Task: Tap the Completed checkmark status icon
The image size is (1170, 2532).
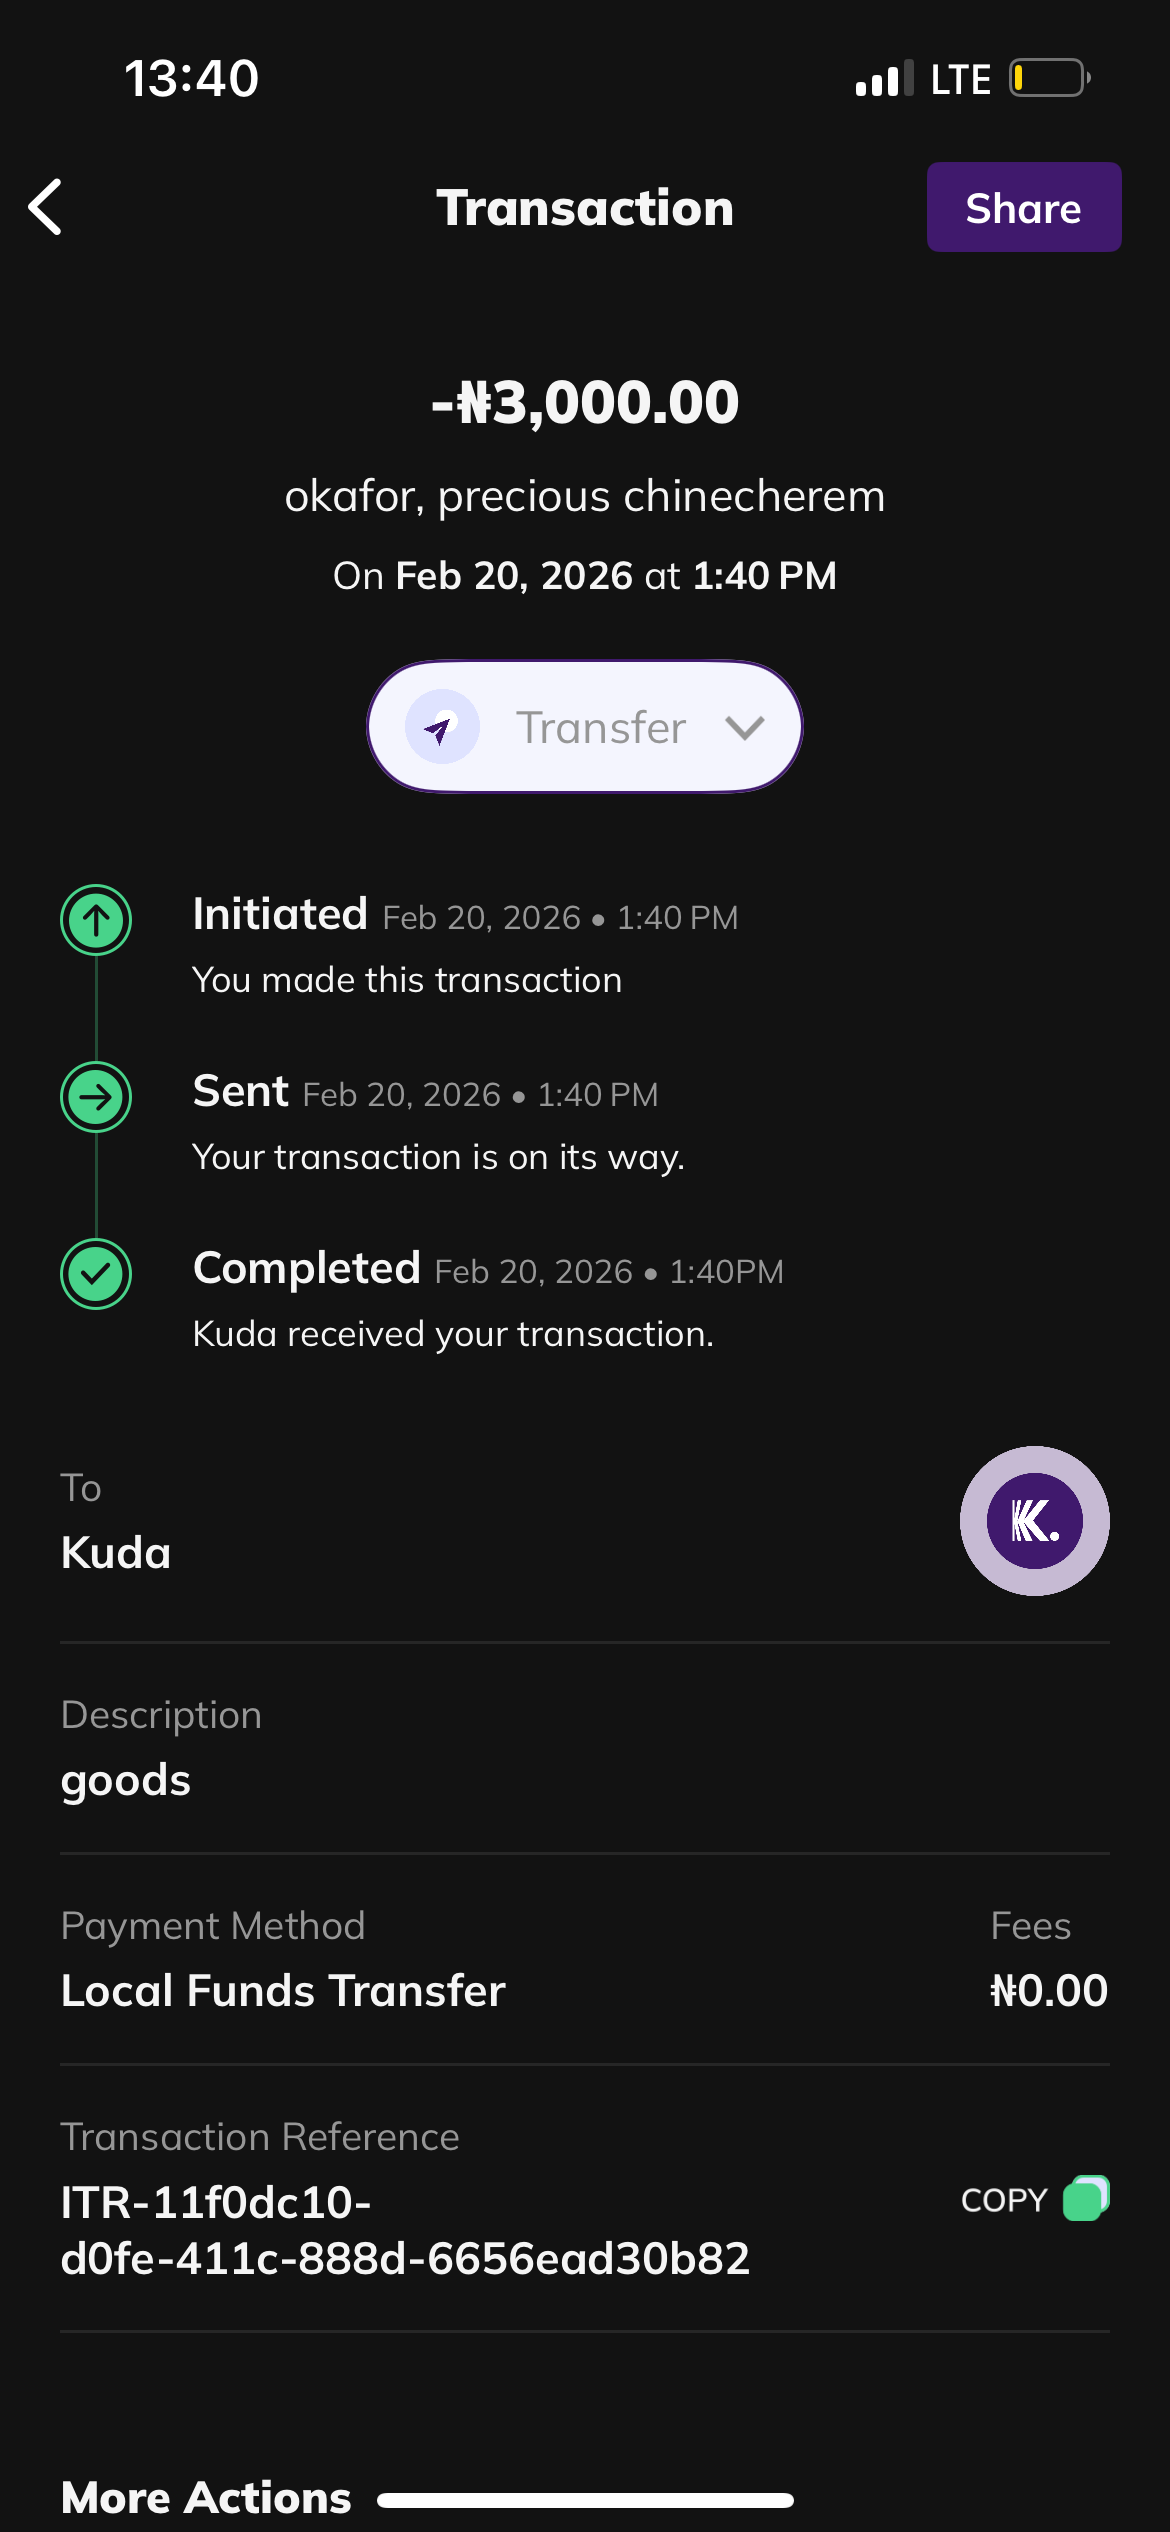Action: [x=96, y=1274]
